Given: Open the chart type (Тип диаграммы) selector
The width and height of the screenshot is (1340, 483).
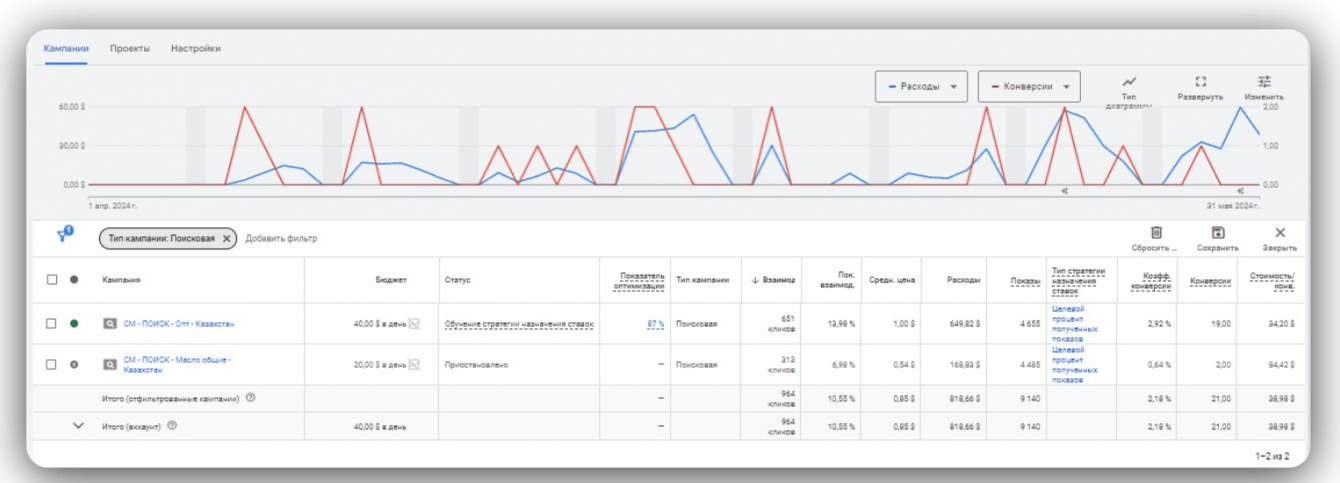Looking at the screenshot, I should pos(1129,84).
